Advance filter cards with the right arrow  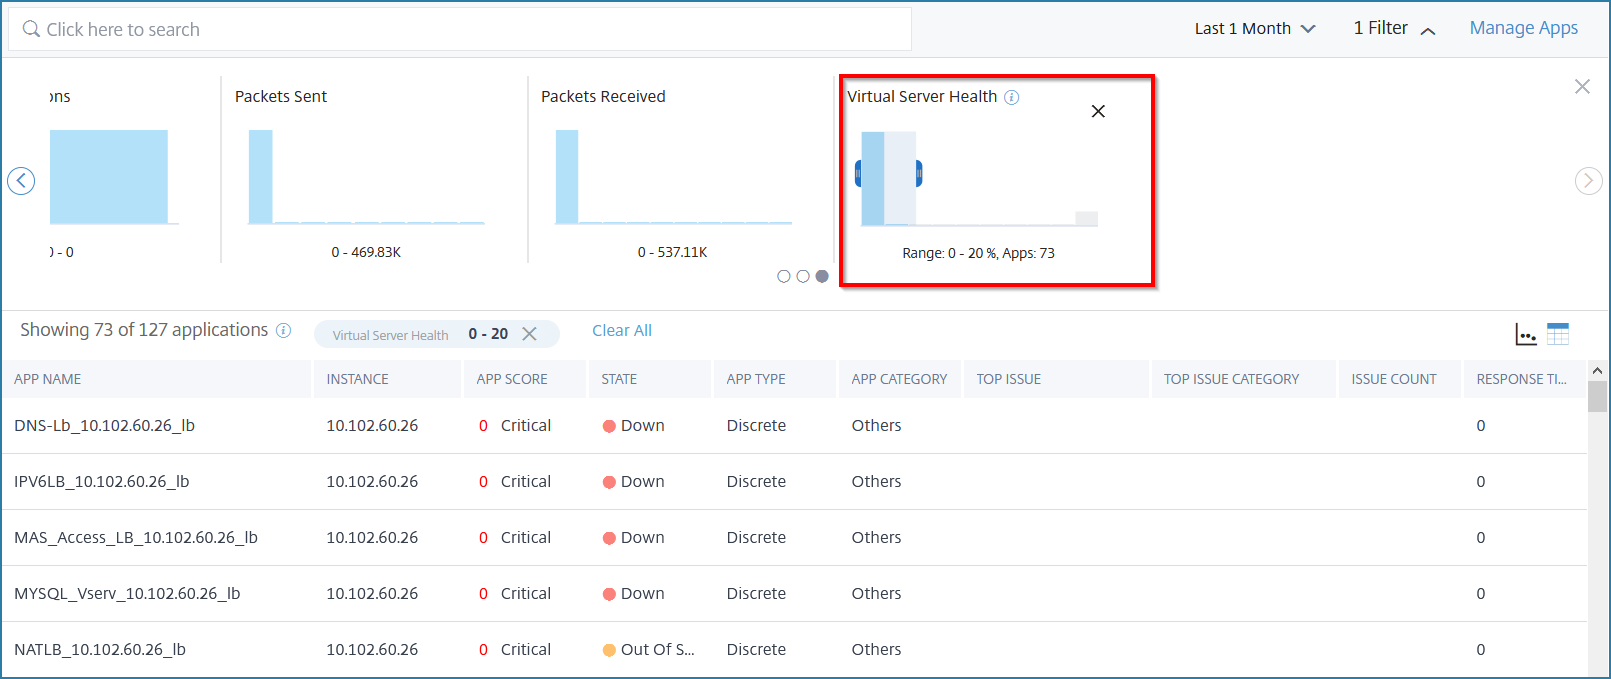pos(1588,181)
